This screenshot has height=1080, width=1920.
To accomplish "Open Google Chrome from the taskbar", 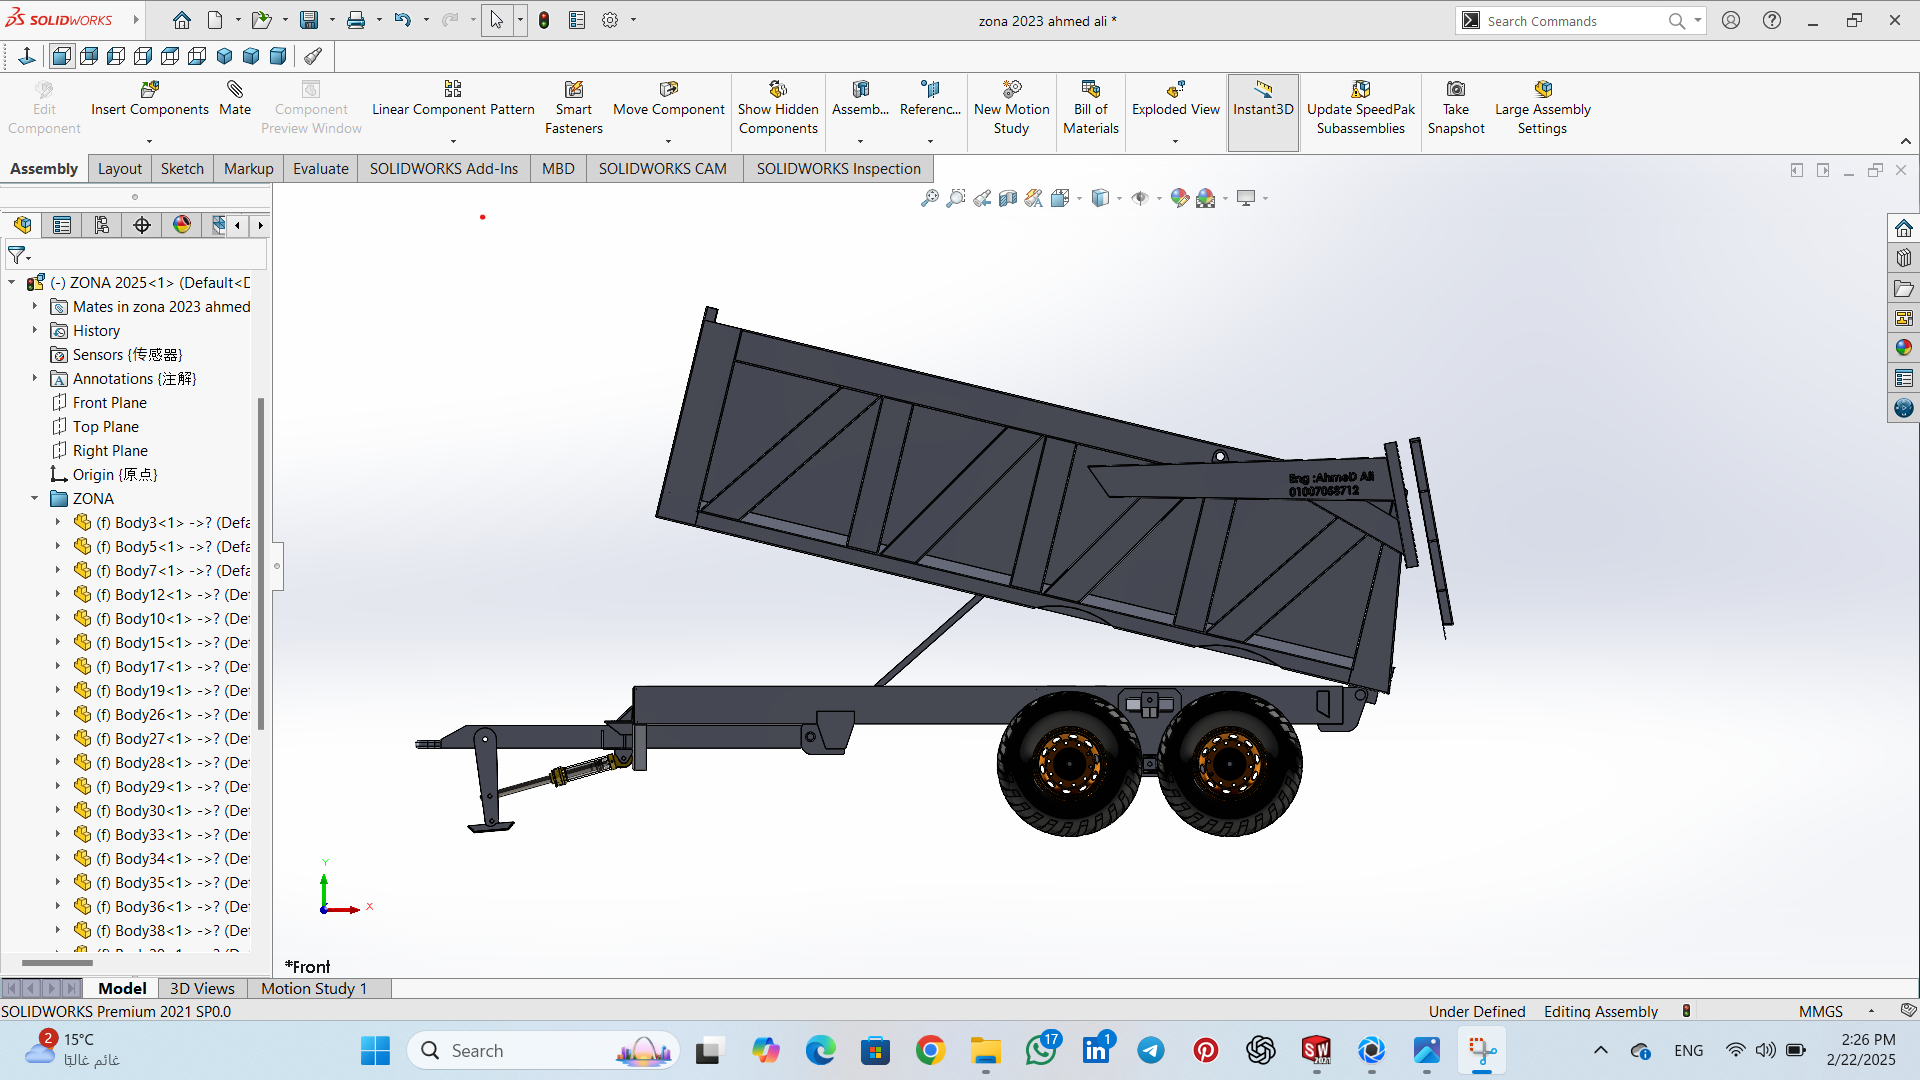I will click(x=930, y=1051).
